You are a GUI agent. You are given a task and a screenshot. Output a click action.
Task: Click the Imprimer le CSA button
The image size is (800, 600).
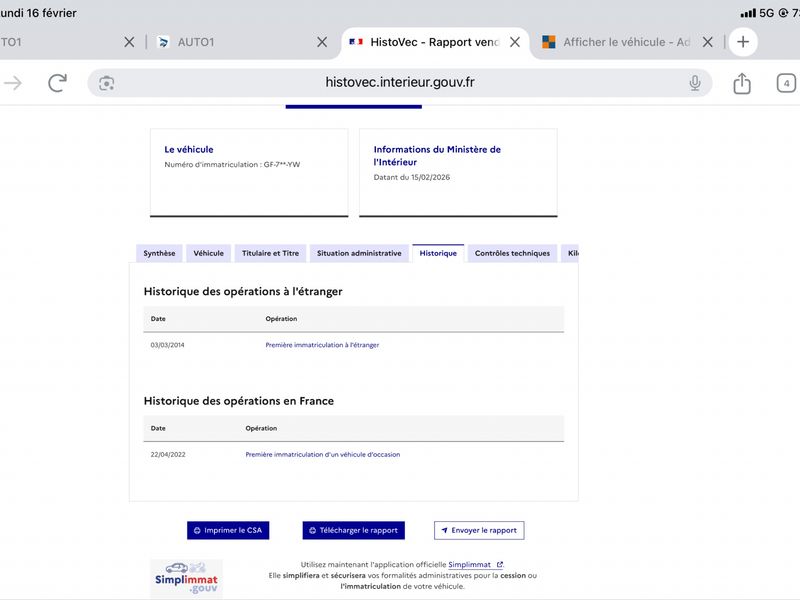point(228,530)
